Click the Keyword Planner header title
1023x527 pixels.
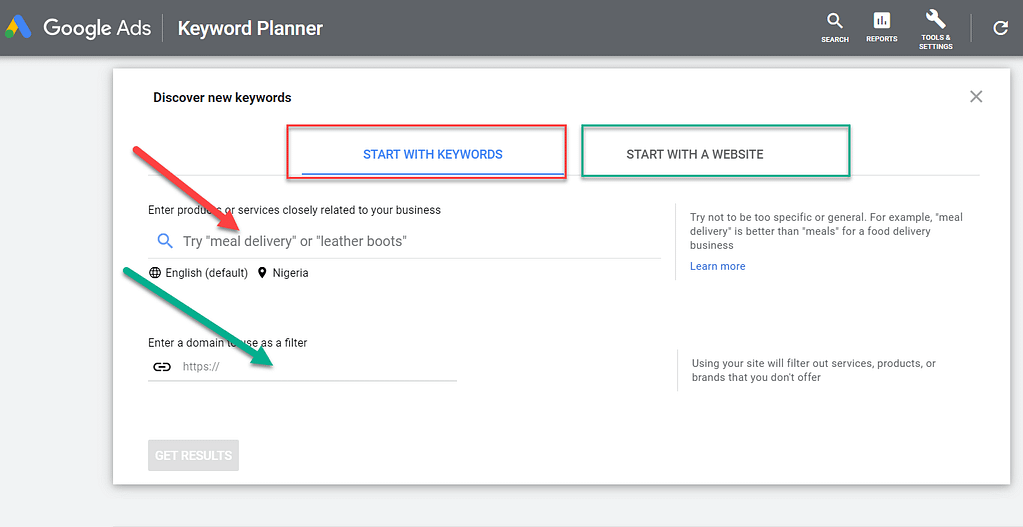251,29
